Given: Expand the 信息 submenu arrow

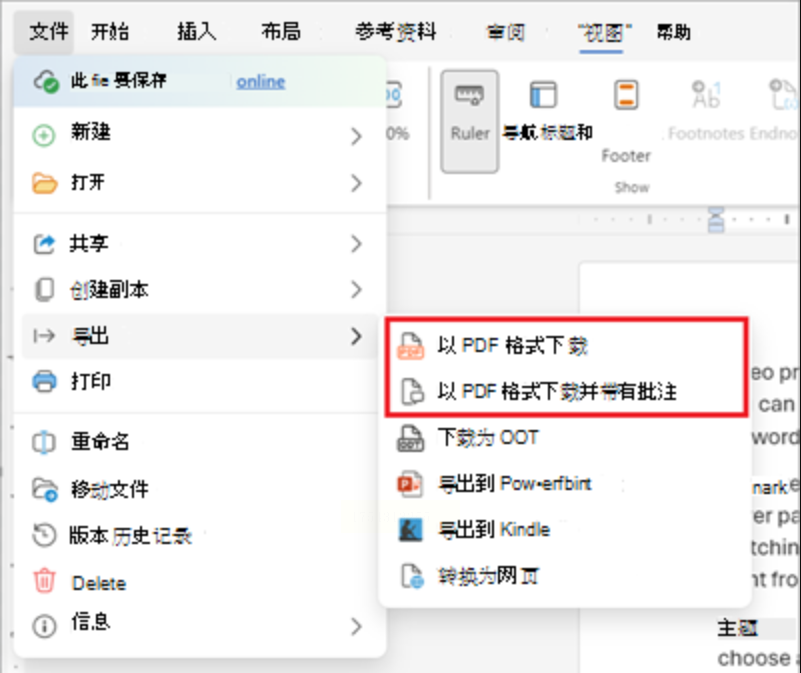Looking at the screenshot, I should pyautogui.click(x=357, y=626).
